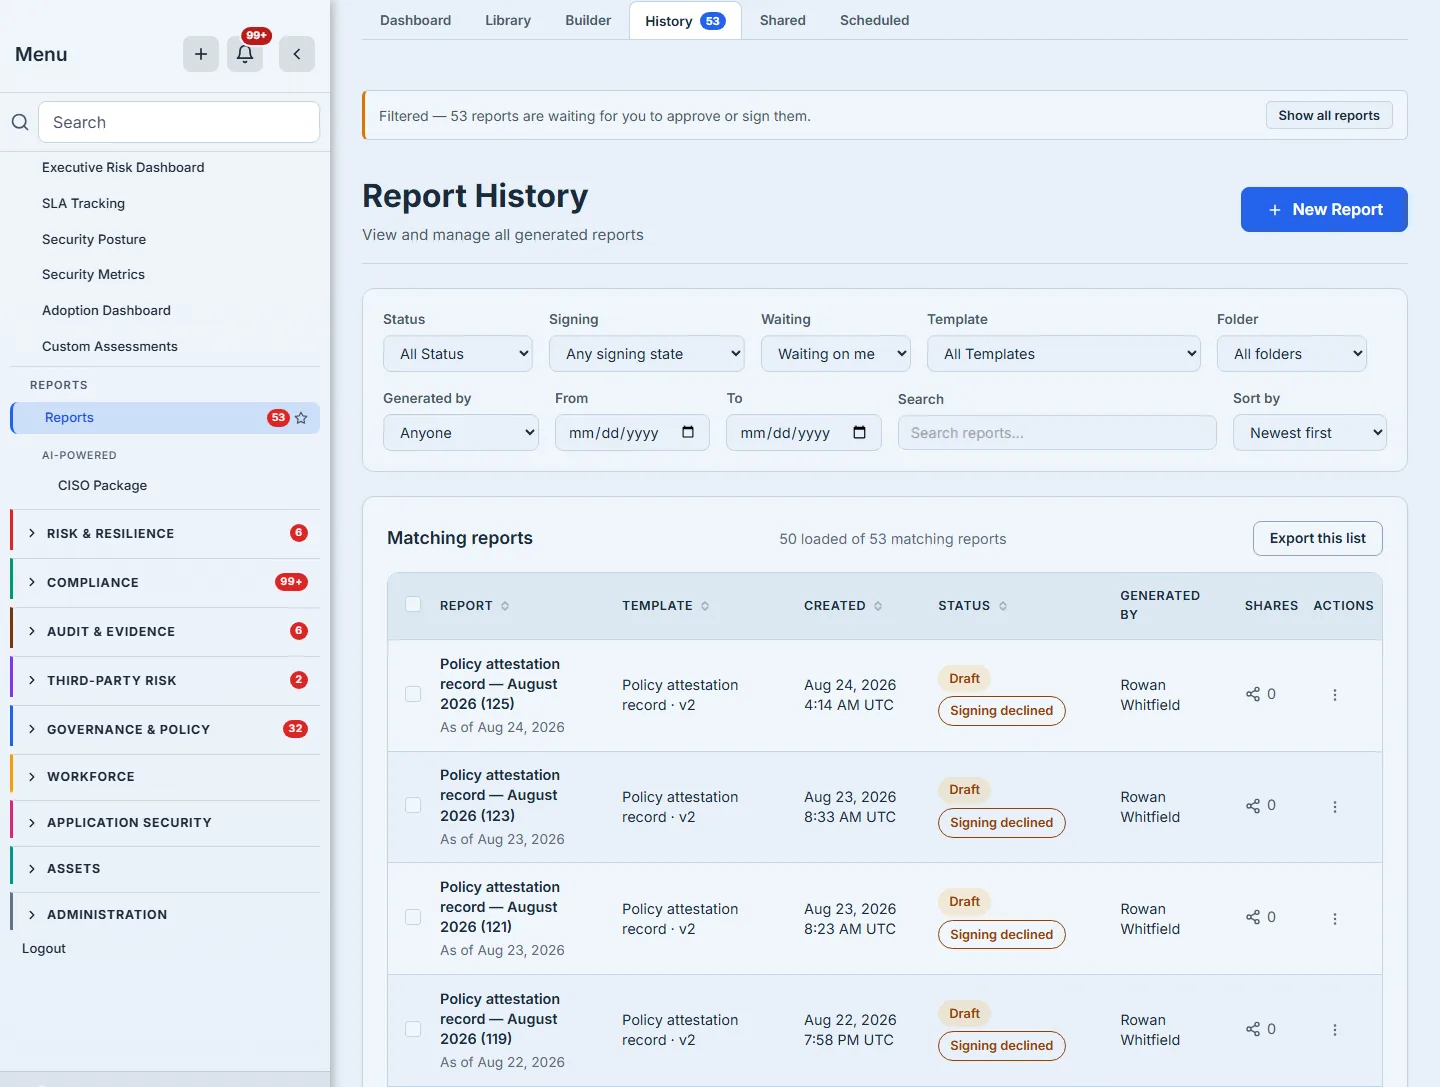Viewport: 1440px width, 1087px height.
Task: Switch to the Library tab
Action: [x=508, y=20]
